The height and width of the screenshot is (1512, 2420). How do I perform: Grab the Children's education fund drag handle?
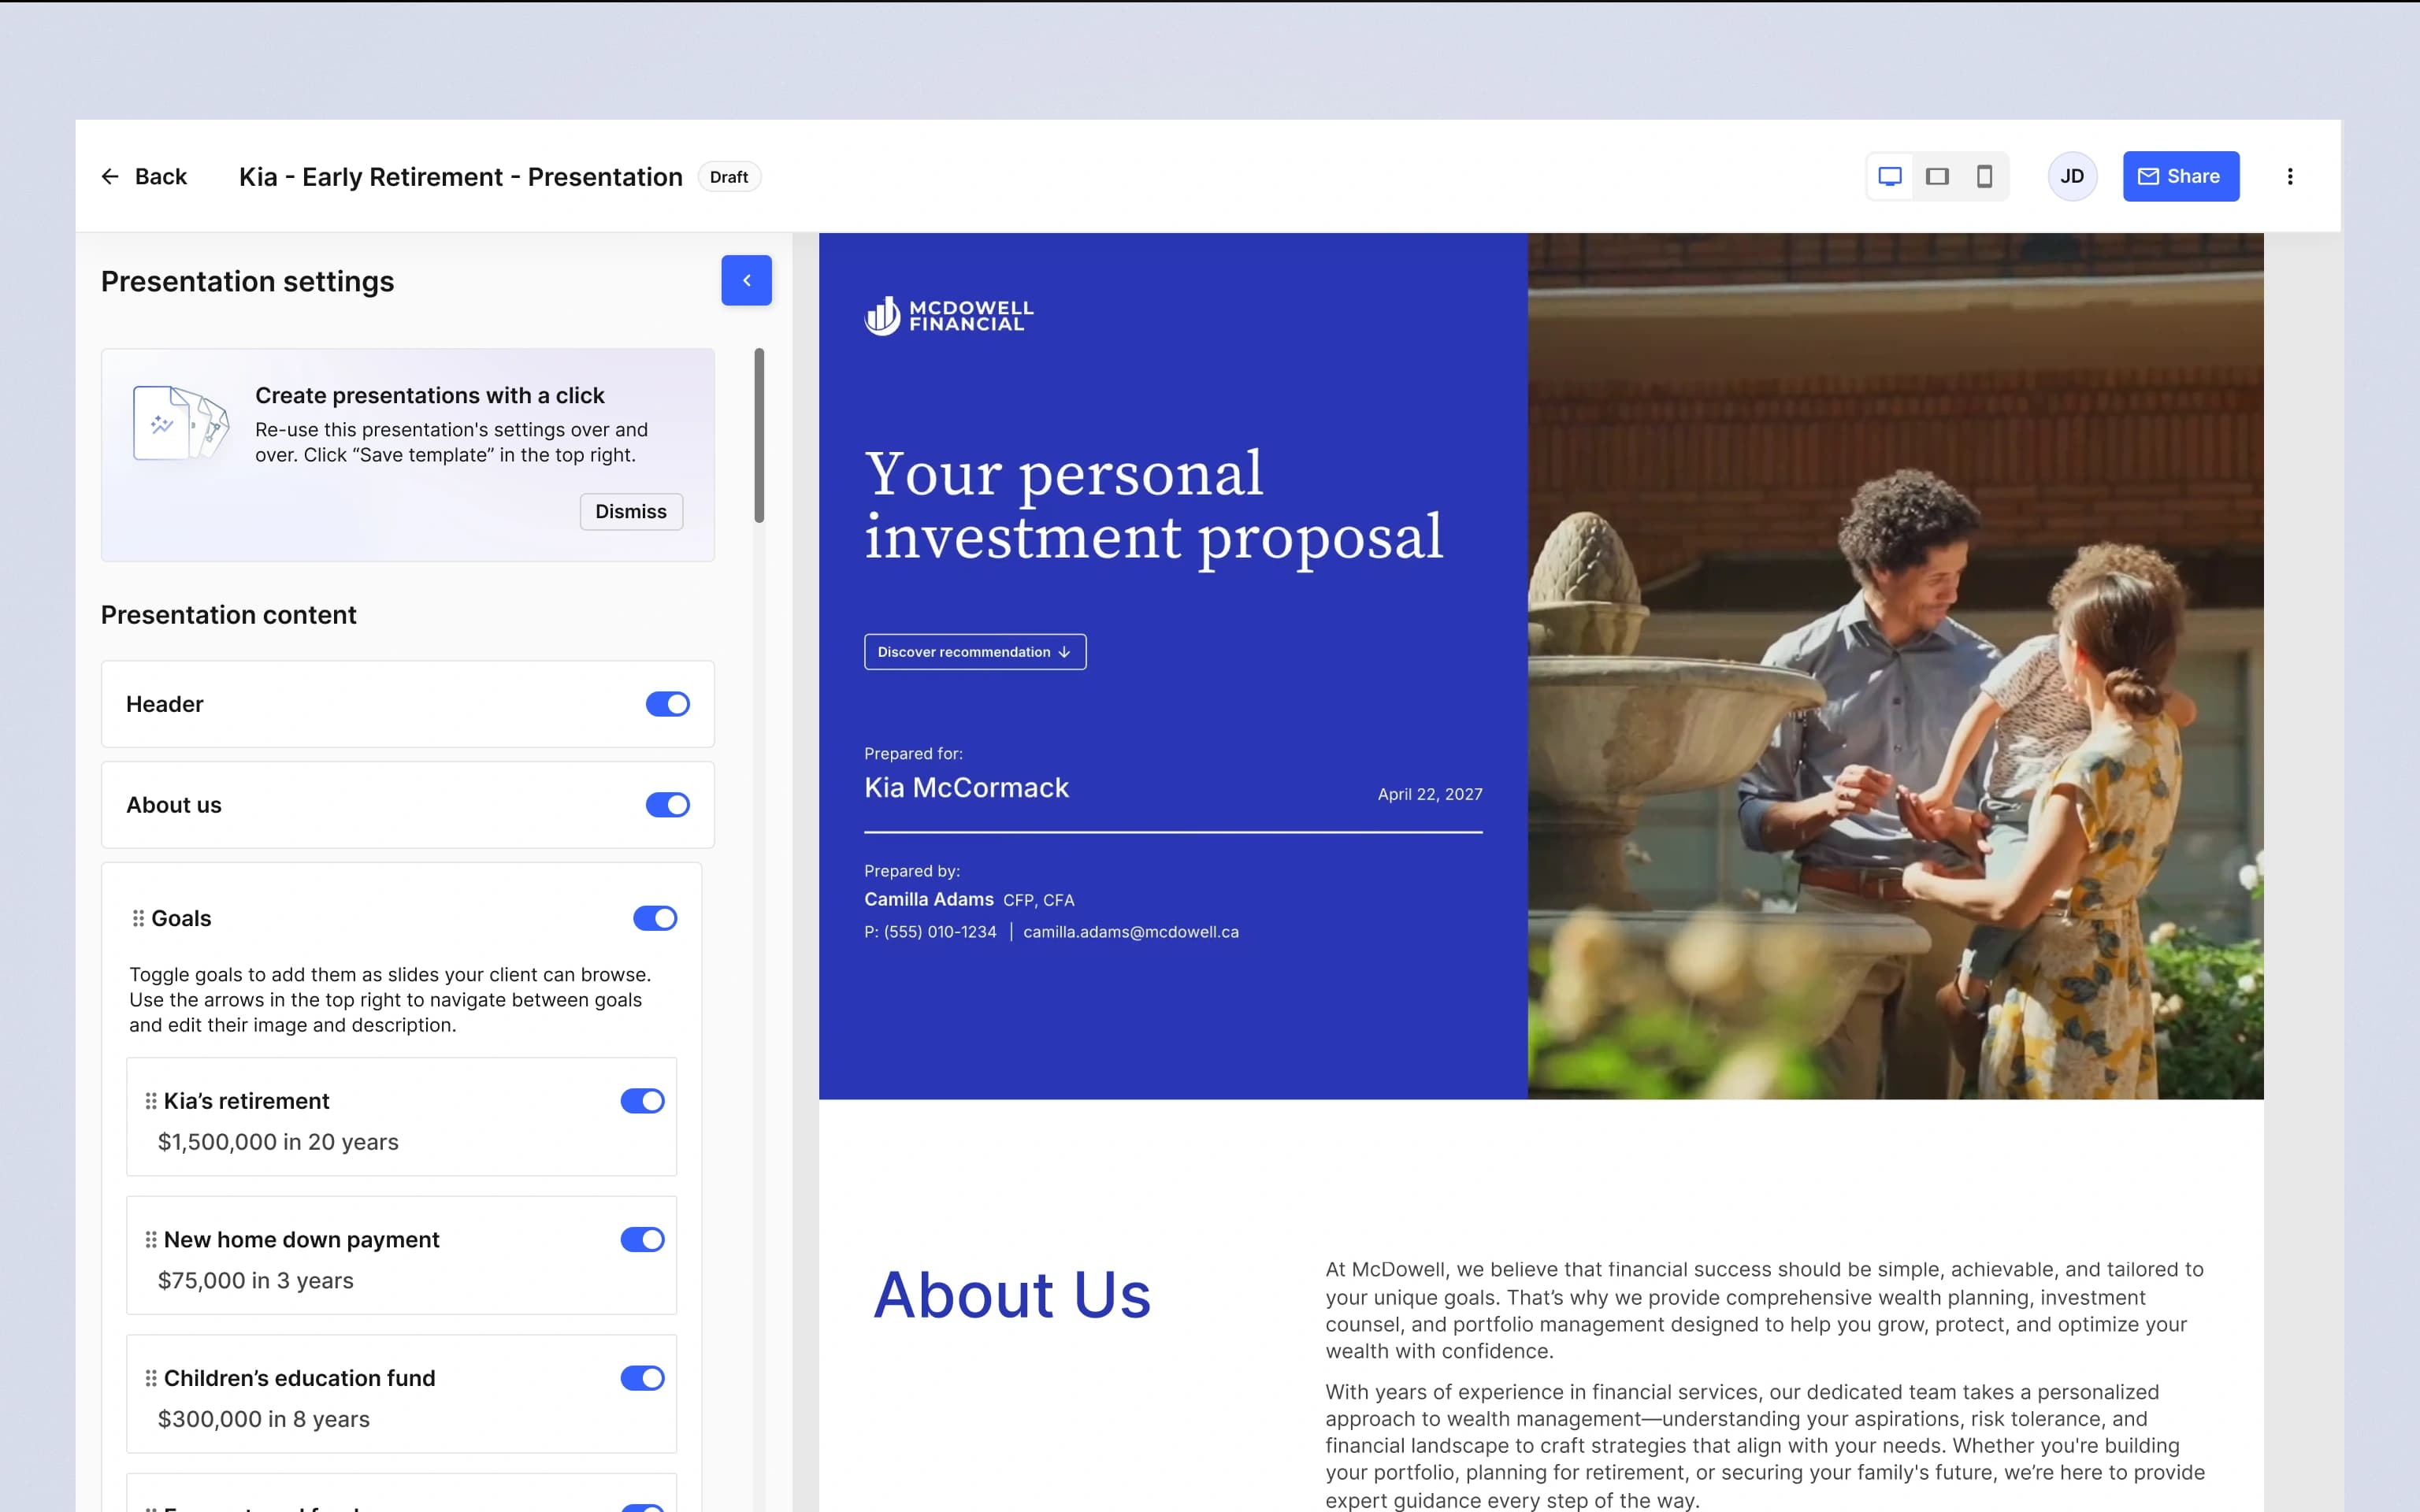tap(151, 1378)
